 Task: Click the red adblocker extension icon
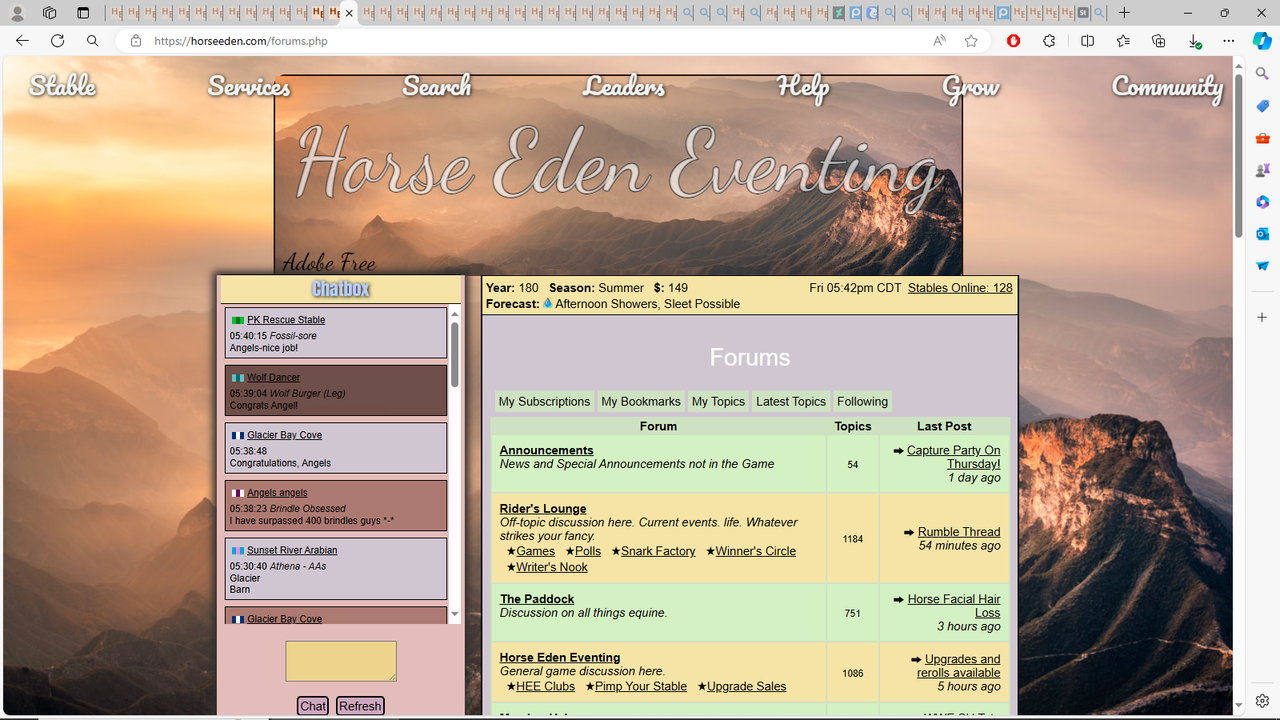(1014, 41)
